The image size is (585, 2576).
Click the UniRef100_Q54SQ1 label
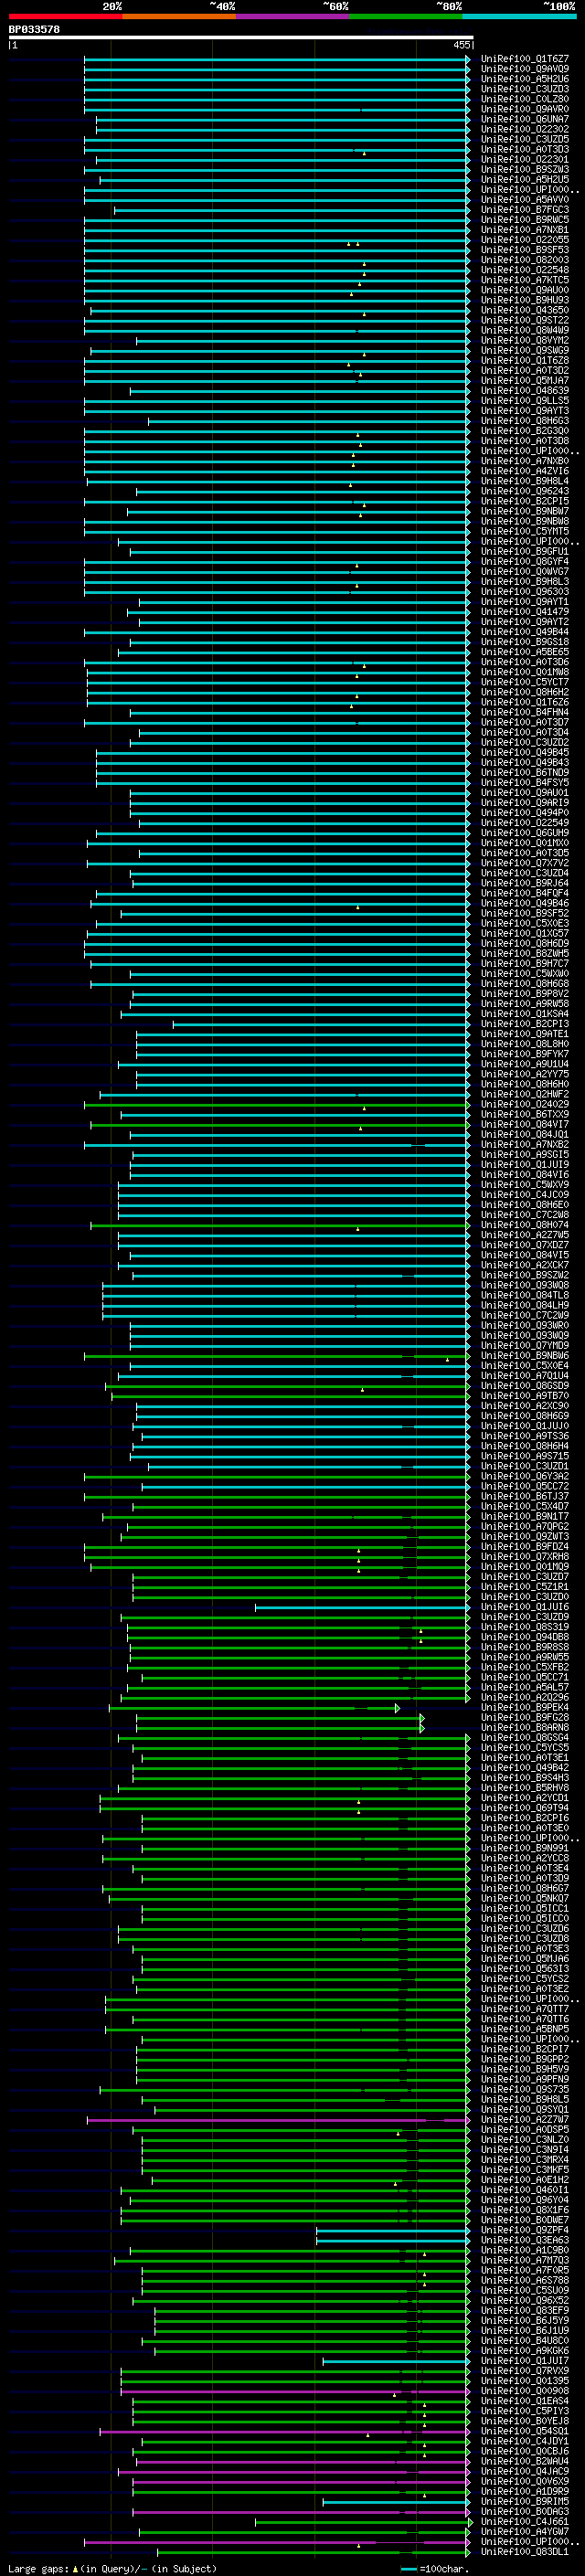[x=525, y=2431]
